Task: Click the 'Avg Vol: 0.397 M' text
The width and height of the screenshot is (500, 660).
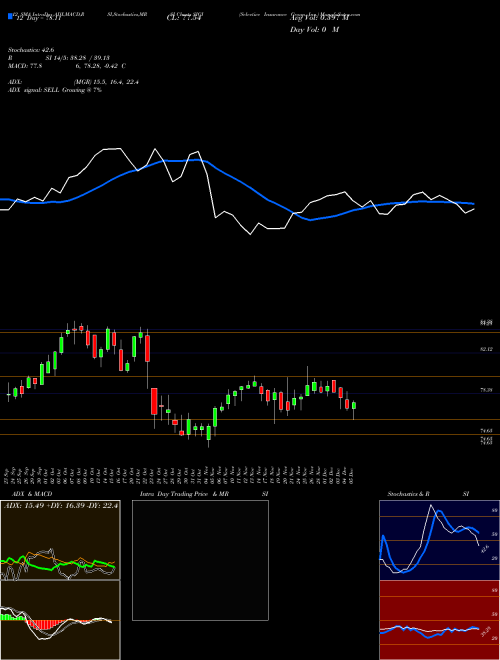Action: [x=319, y=19]
